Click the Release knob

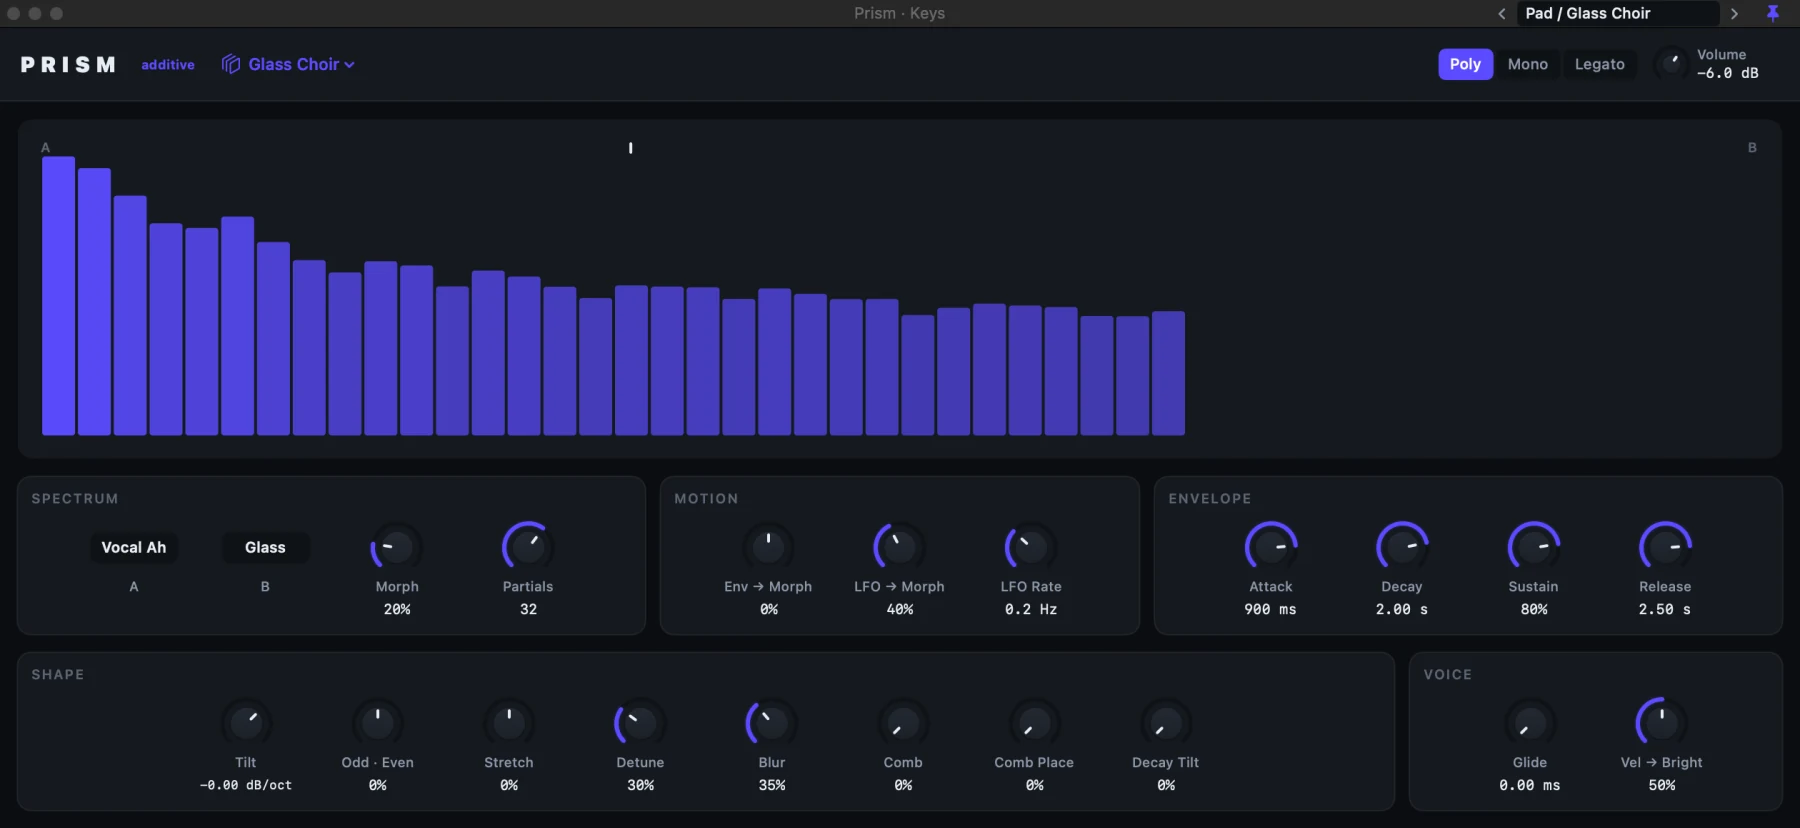tap(1665, 547)
